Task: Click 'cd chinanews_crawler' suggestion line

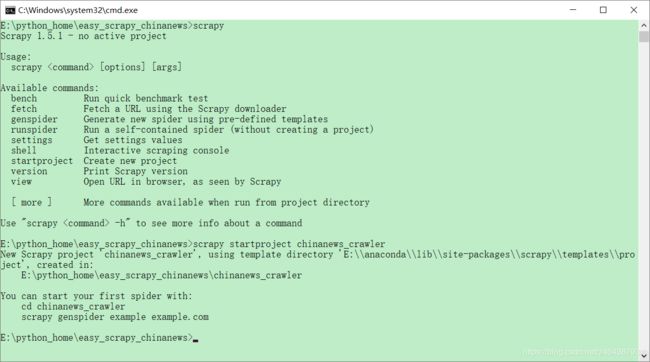Action: [x=73, y=306]
